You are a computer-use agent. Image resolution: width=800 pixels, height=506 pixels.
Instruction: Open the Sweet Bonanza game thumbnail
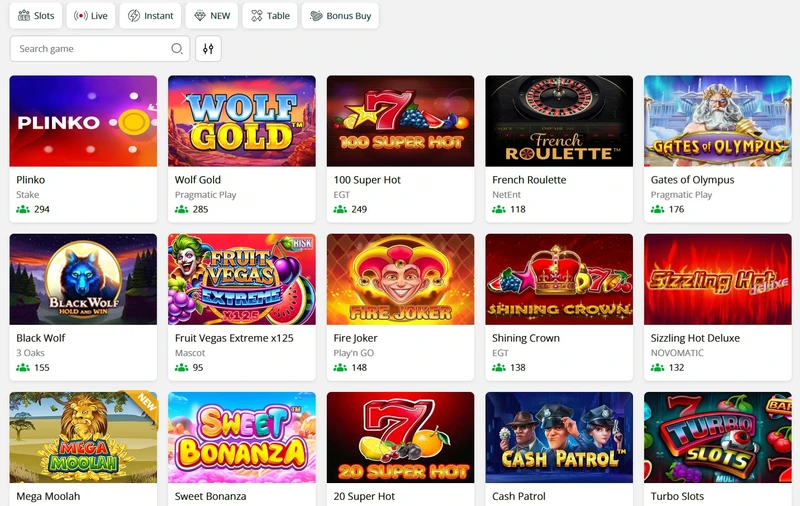242,437
